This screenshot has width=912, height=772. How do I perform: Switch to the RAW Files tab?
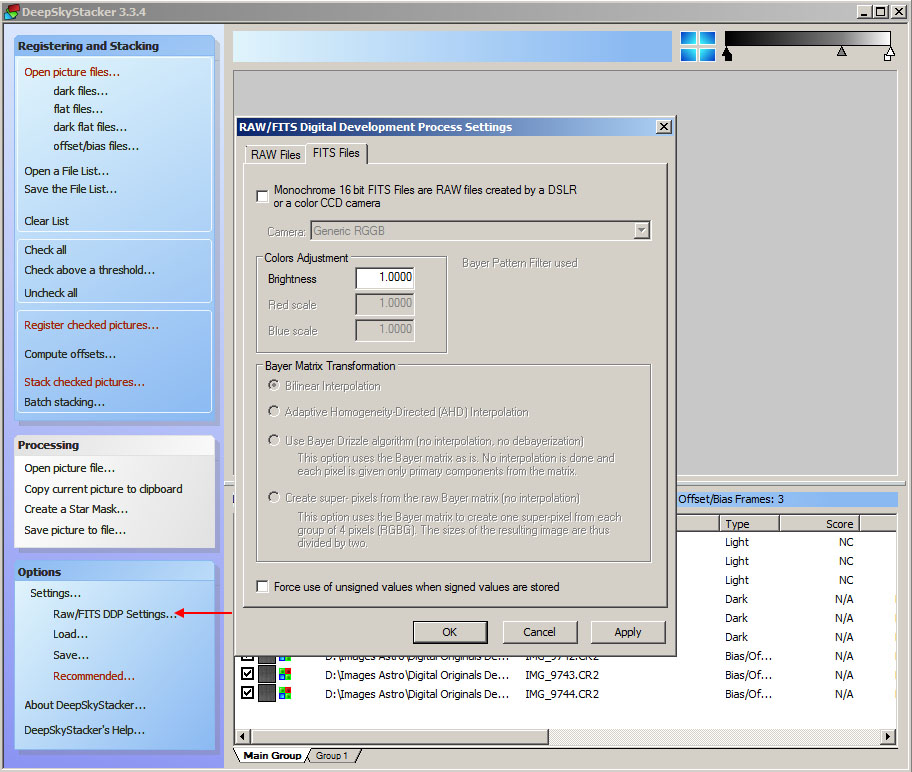275,154
